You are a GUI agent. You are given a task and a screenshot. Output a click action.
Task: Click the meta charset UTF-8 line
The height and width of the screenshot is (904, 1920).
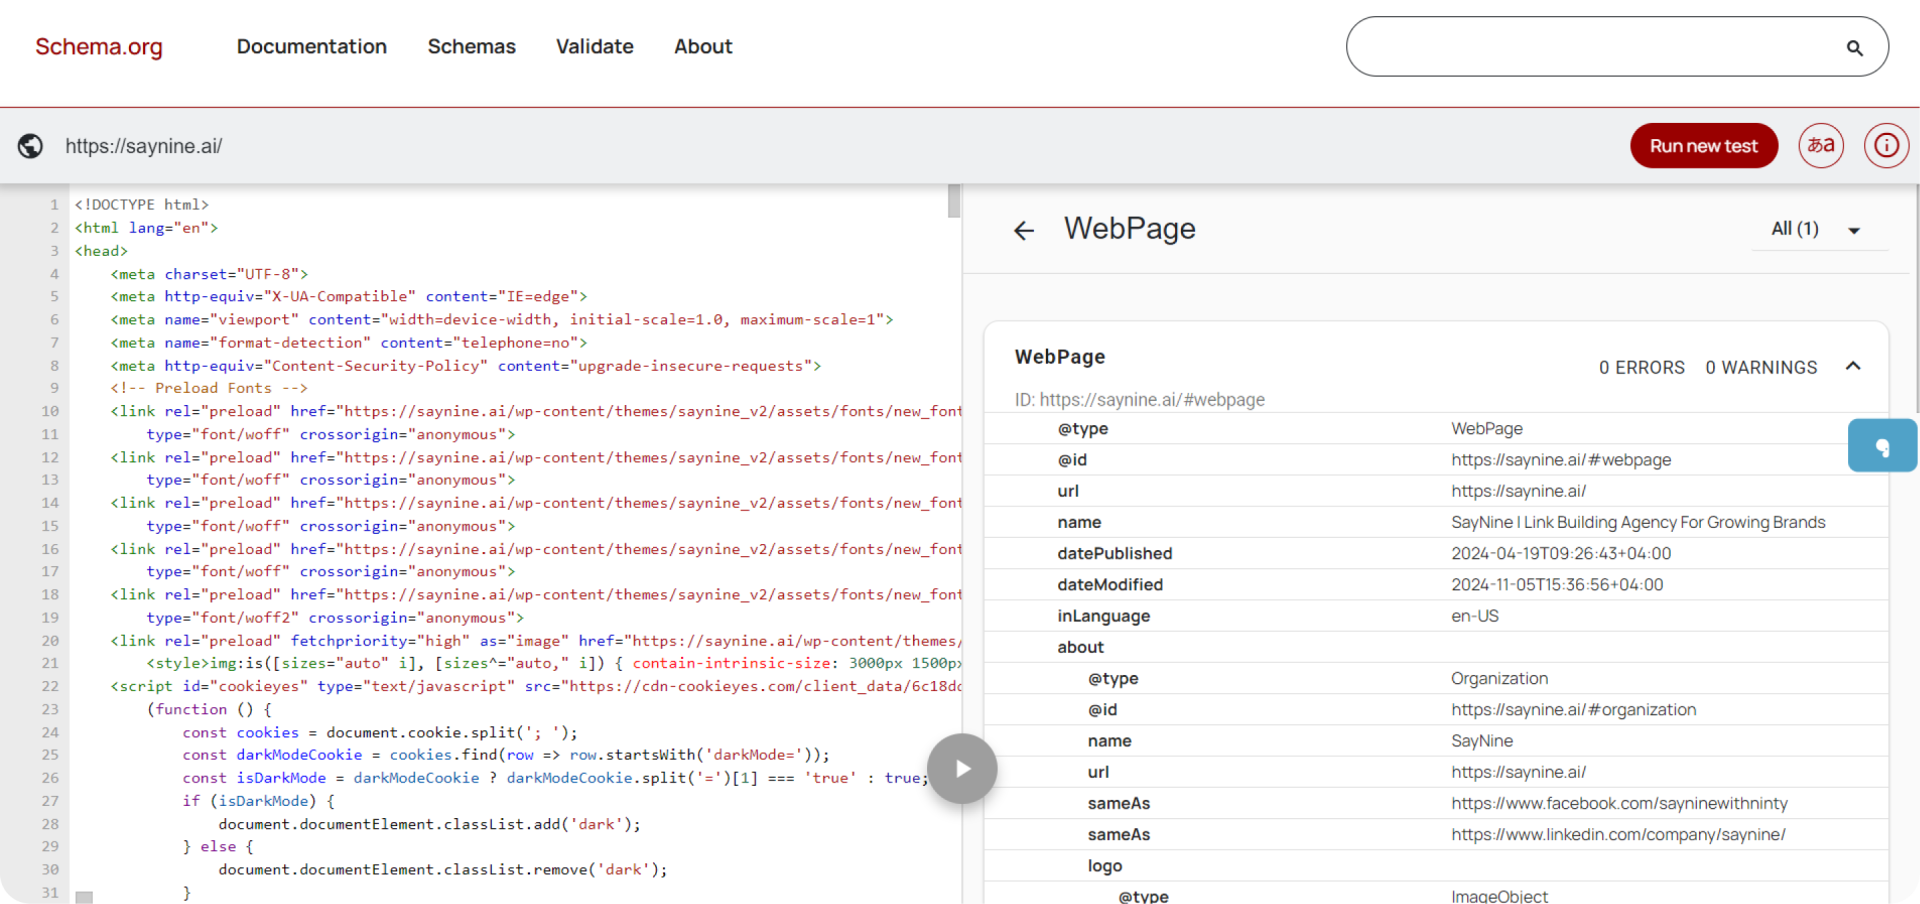(209, 274)
